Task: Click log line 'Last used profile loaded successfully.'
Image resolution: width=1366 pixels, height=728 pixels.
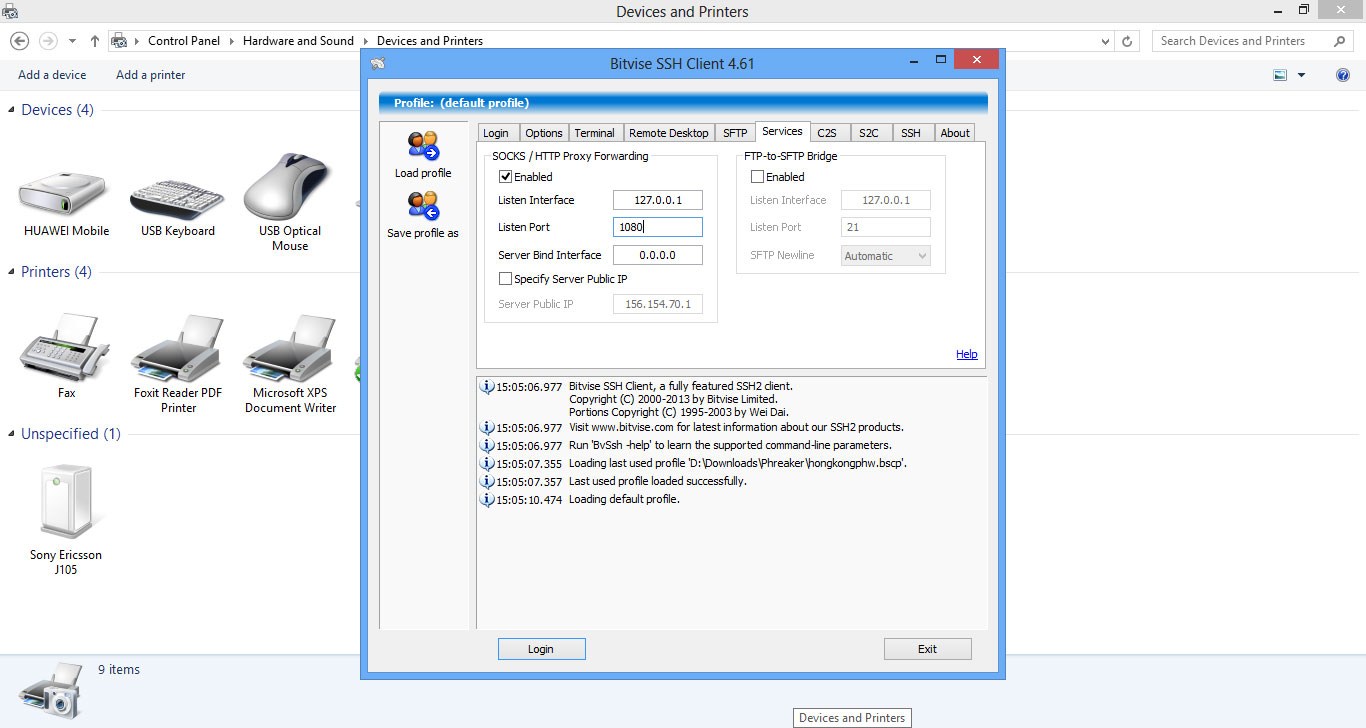Action: 658,481
